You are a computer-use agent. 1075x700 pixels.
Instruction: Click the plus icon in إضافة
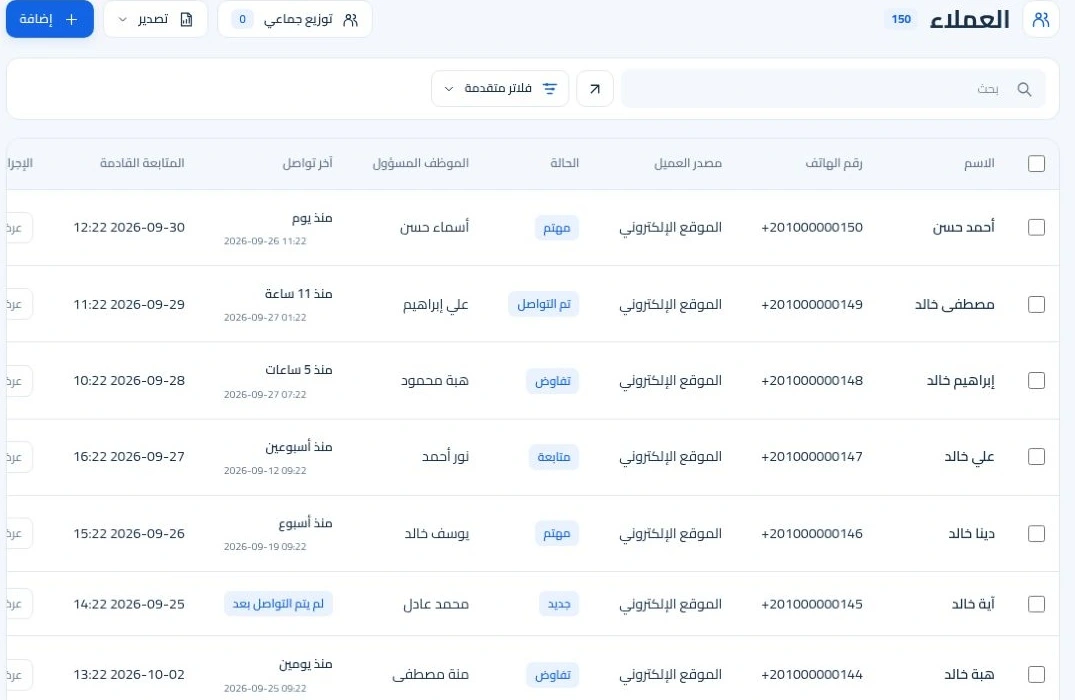pyautogui.click(x=71, y=20)
